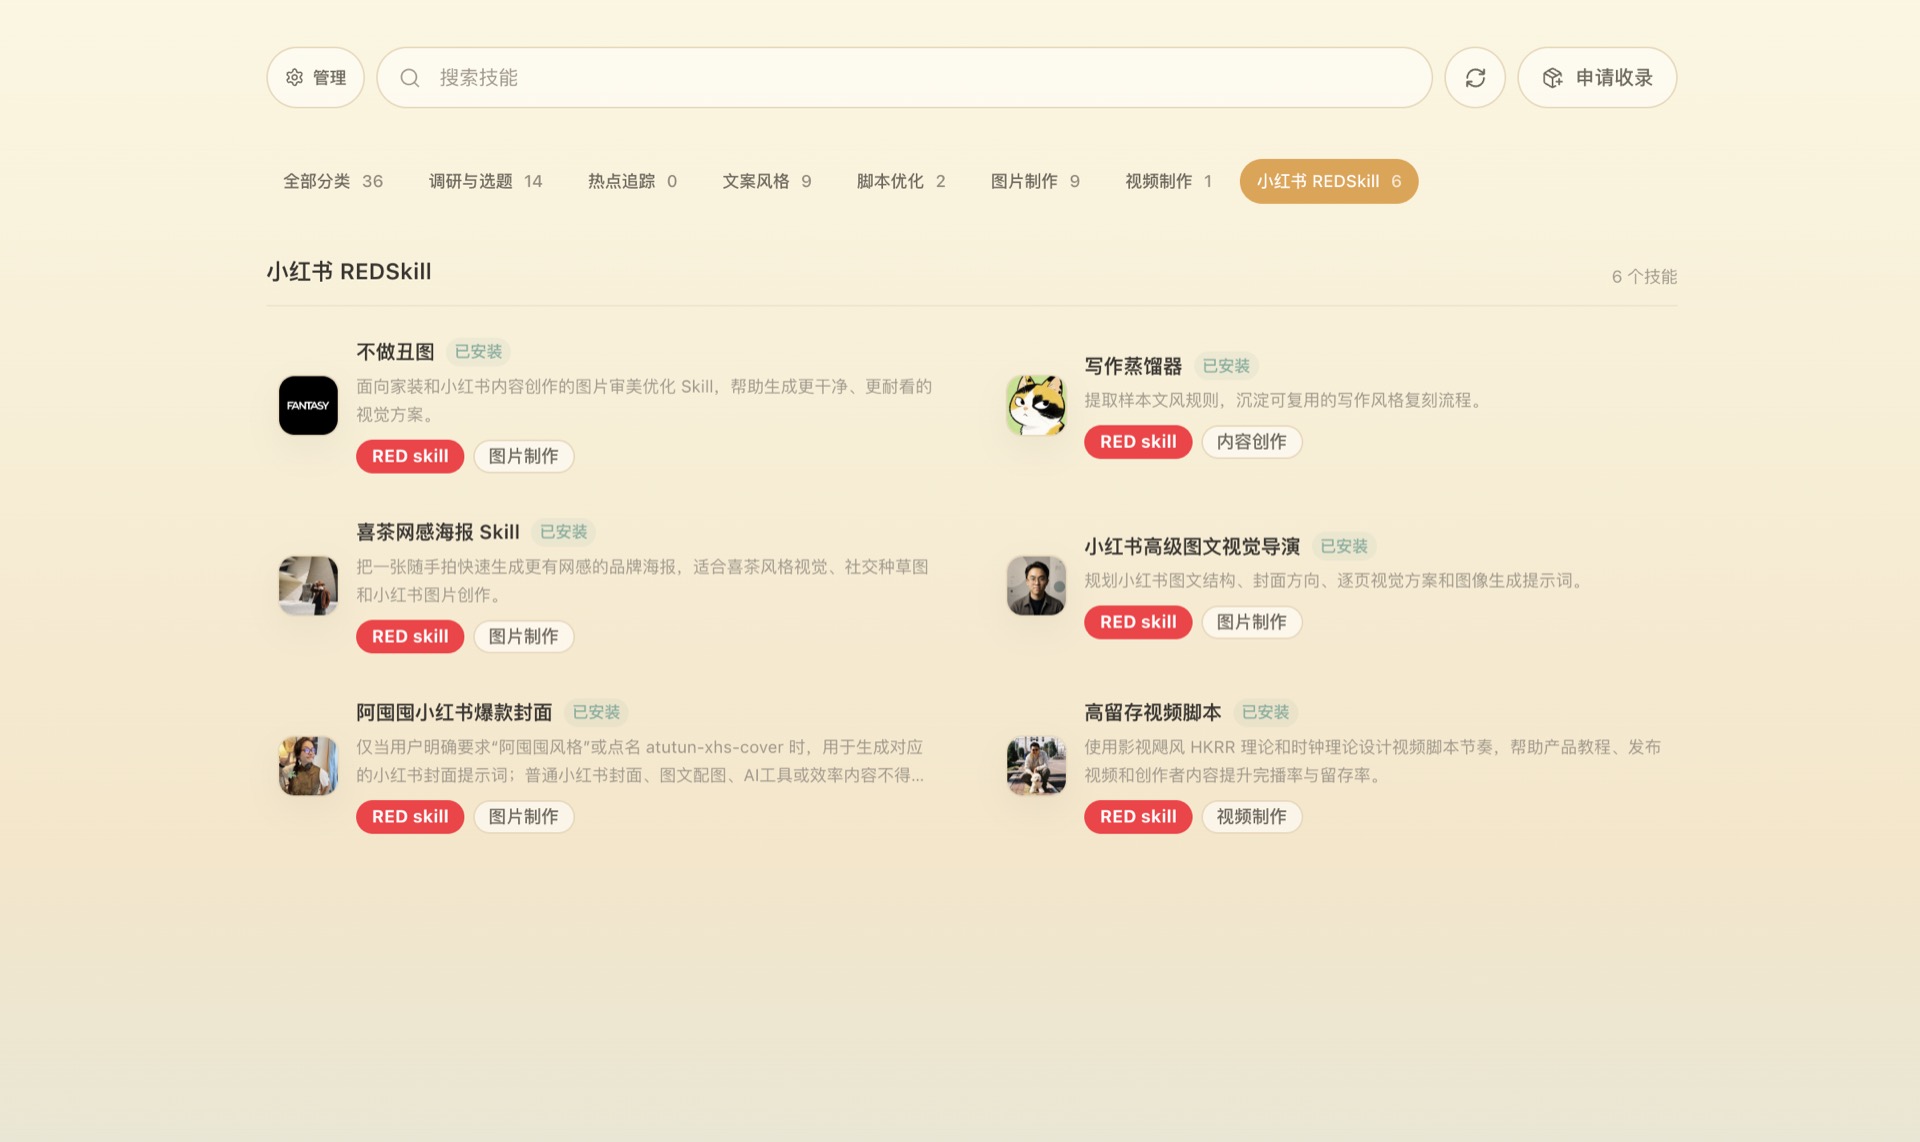1920x1142 pixels.
Task: Click the 小红书高级图文视觉导演 avatar
Action: pos(1036,585)
